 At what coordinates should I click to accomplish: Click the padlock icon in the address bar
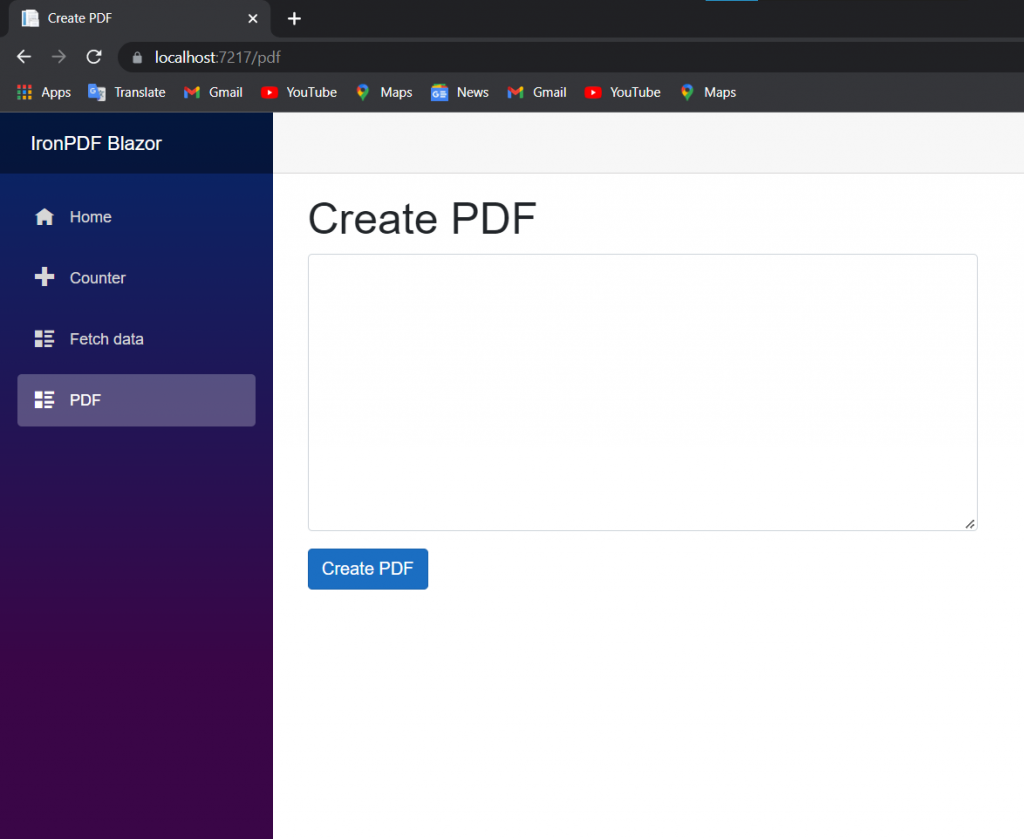click(x=135, y=57)
